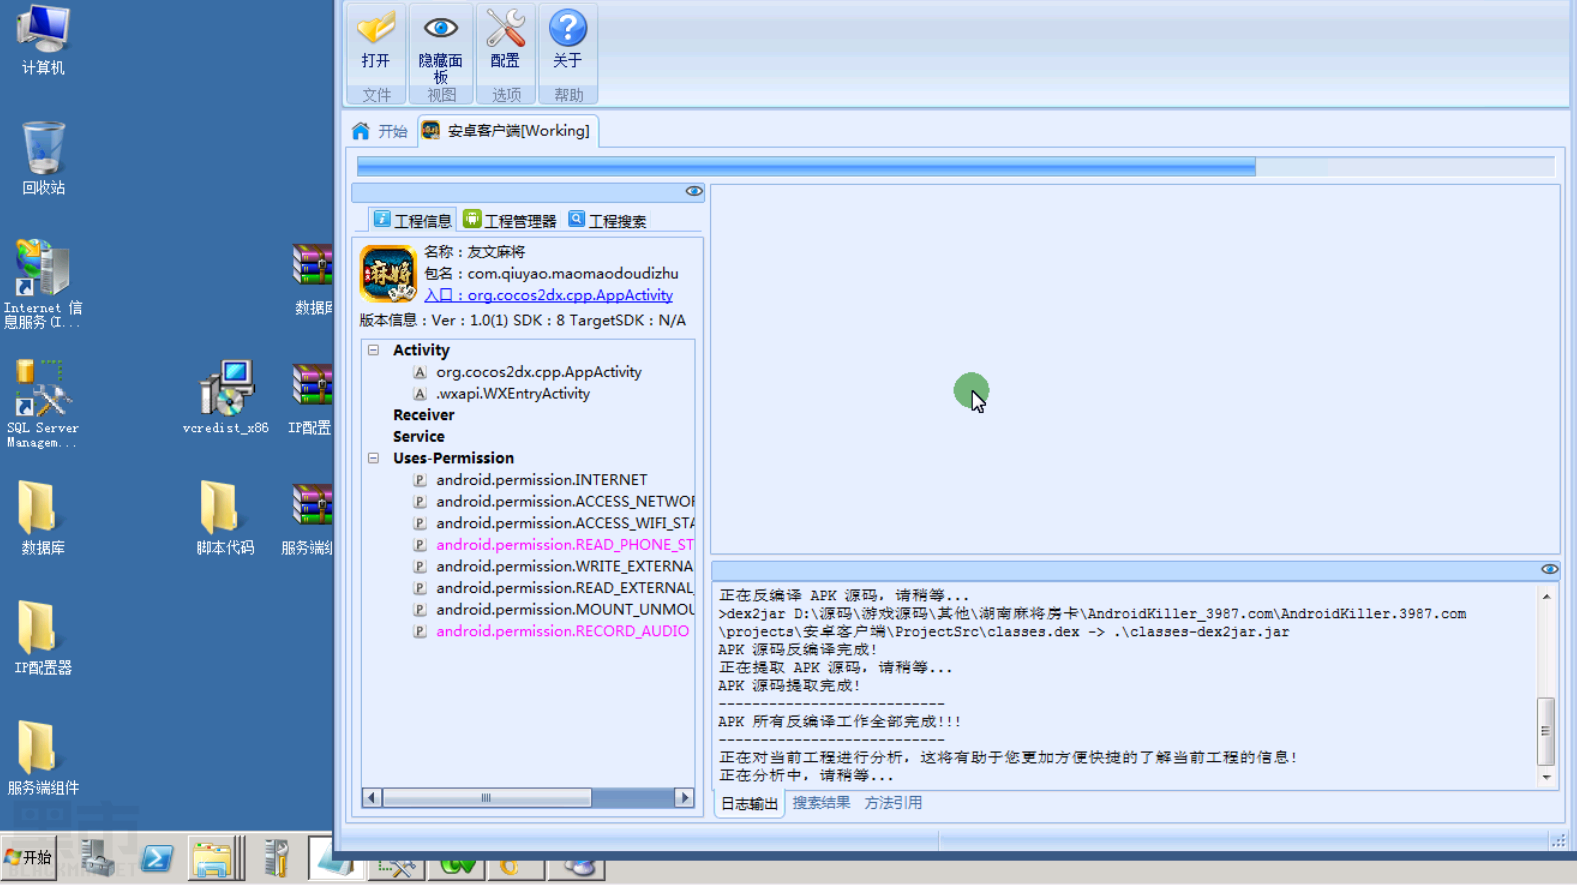Viewport: 1577px width, 885px height.
Task: Click the 'APK 源码提取完成!' log line
Action: pos(789,686)
